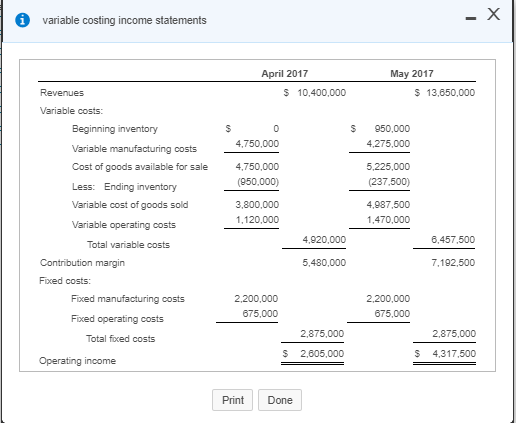The image size is (516, 423).
Task: Click the Print button
Action: point(232,400)
